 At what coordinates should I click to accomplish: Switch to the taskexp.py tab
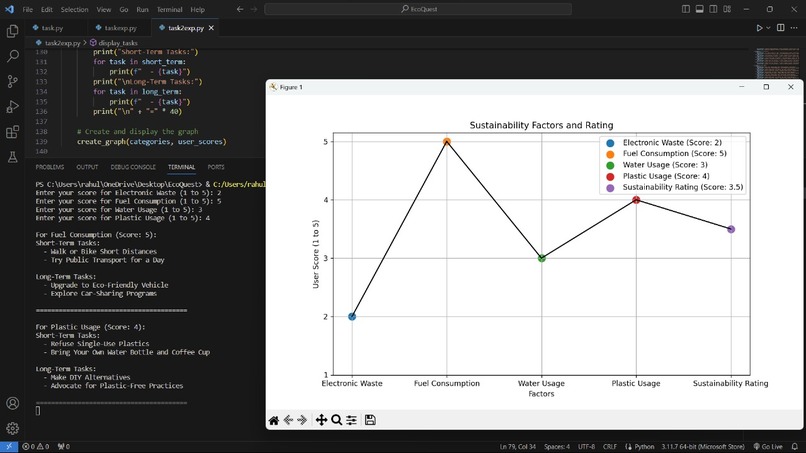120,28
